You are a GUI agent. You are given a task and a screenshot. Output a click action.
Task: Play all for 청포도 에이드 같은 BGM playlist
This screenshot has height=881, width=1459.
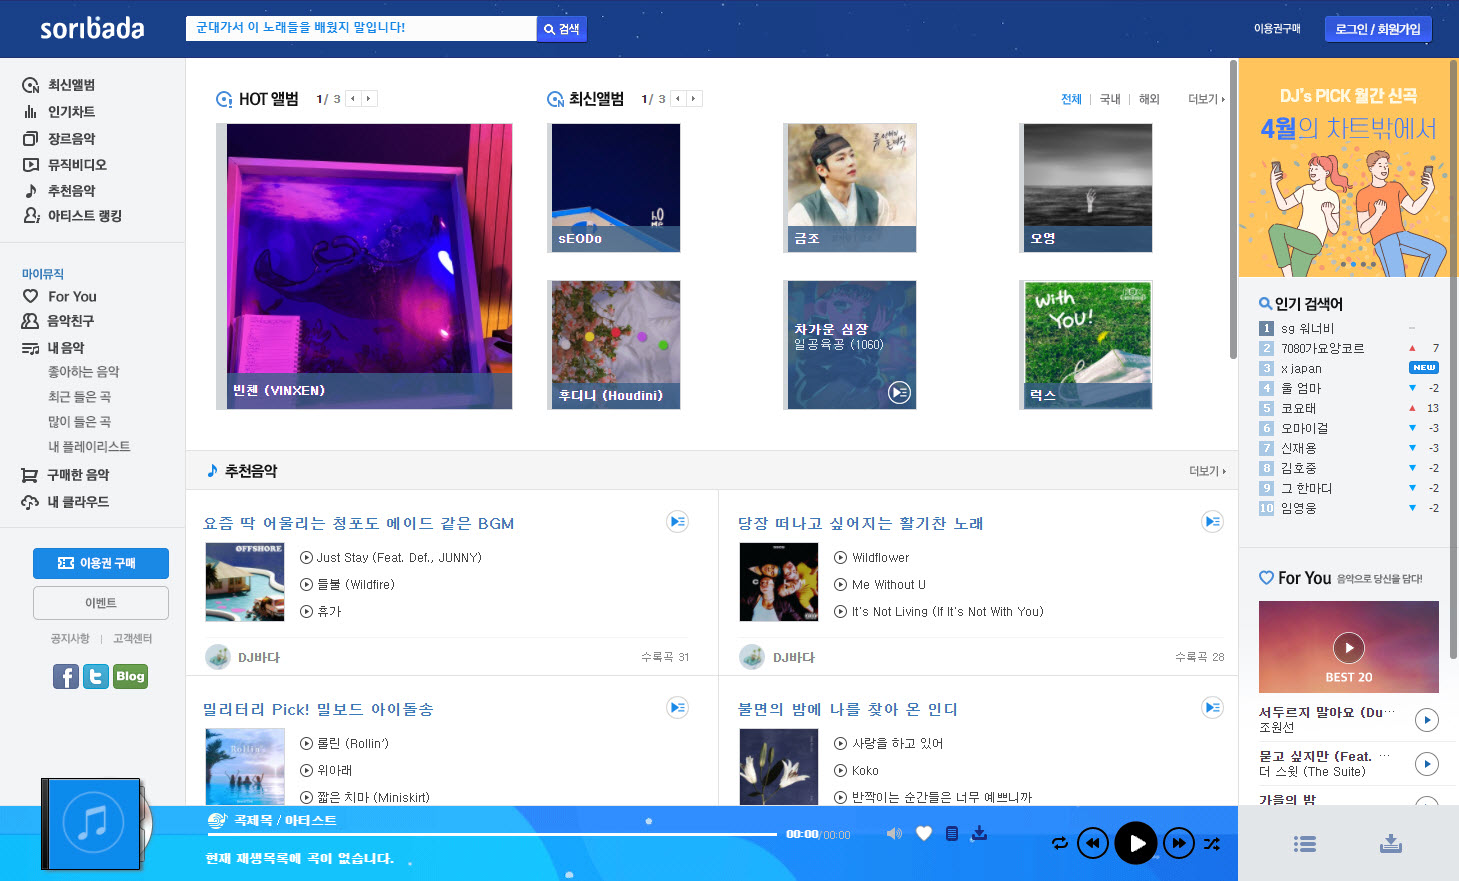pyautogui.click(x=678, y=521)
